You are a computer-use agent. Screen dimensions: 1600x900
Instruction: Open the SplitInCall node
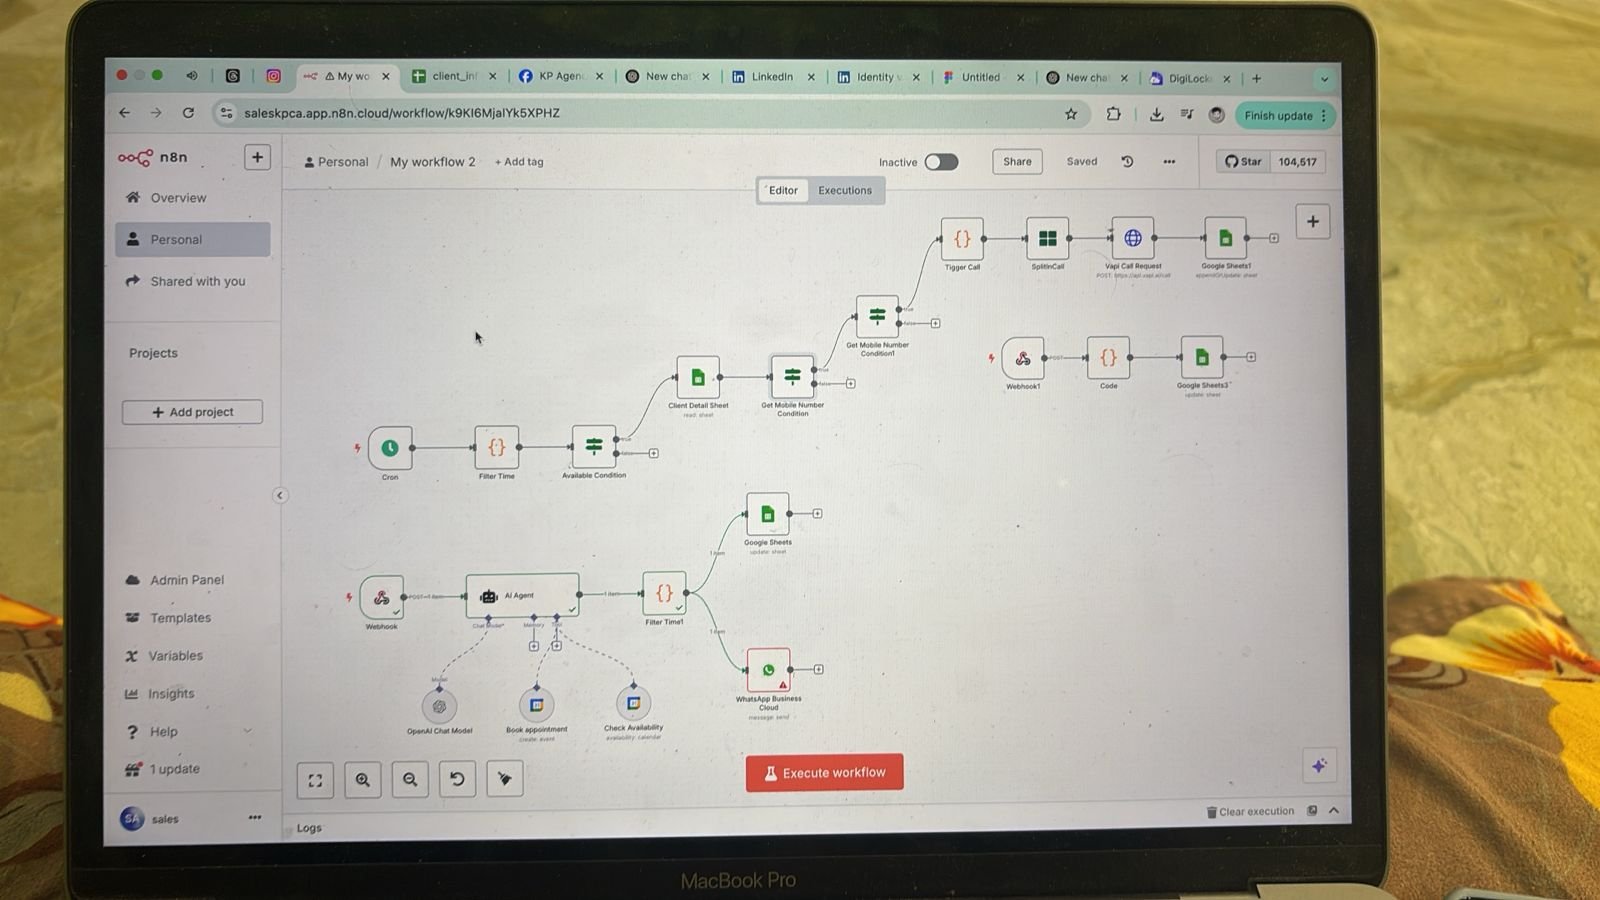1047,239
